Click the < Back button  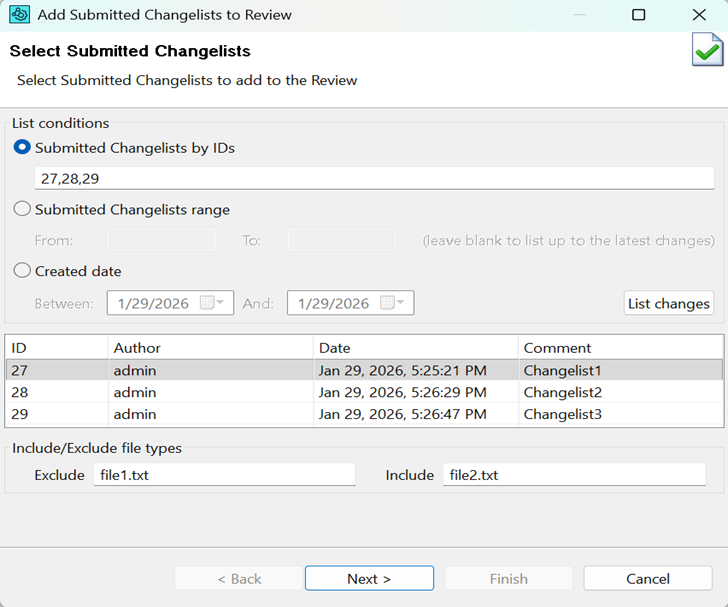coord(239,578)
